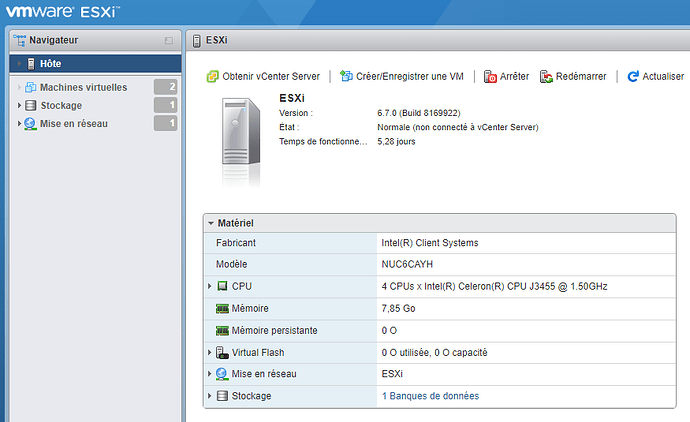Image resolution: width=690 pixels, height=422 pixels.
Task: Click the Hôte host icon in navigator
Action: click(31, 64)
